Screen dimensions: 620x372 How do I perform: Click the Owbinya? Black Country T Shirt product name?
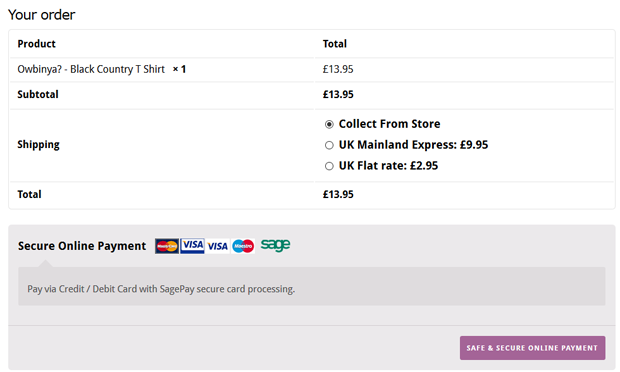91,69
